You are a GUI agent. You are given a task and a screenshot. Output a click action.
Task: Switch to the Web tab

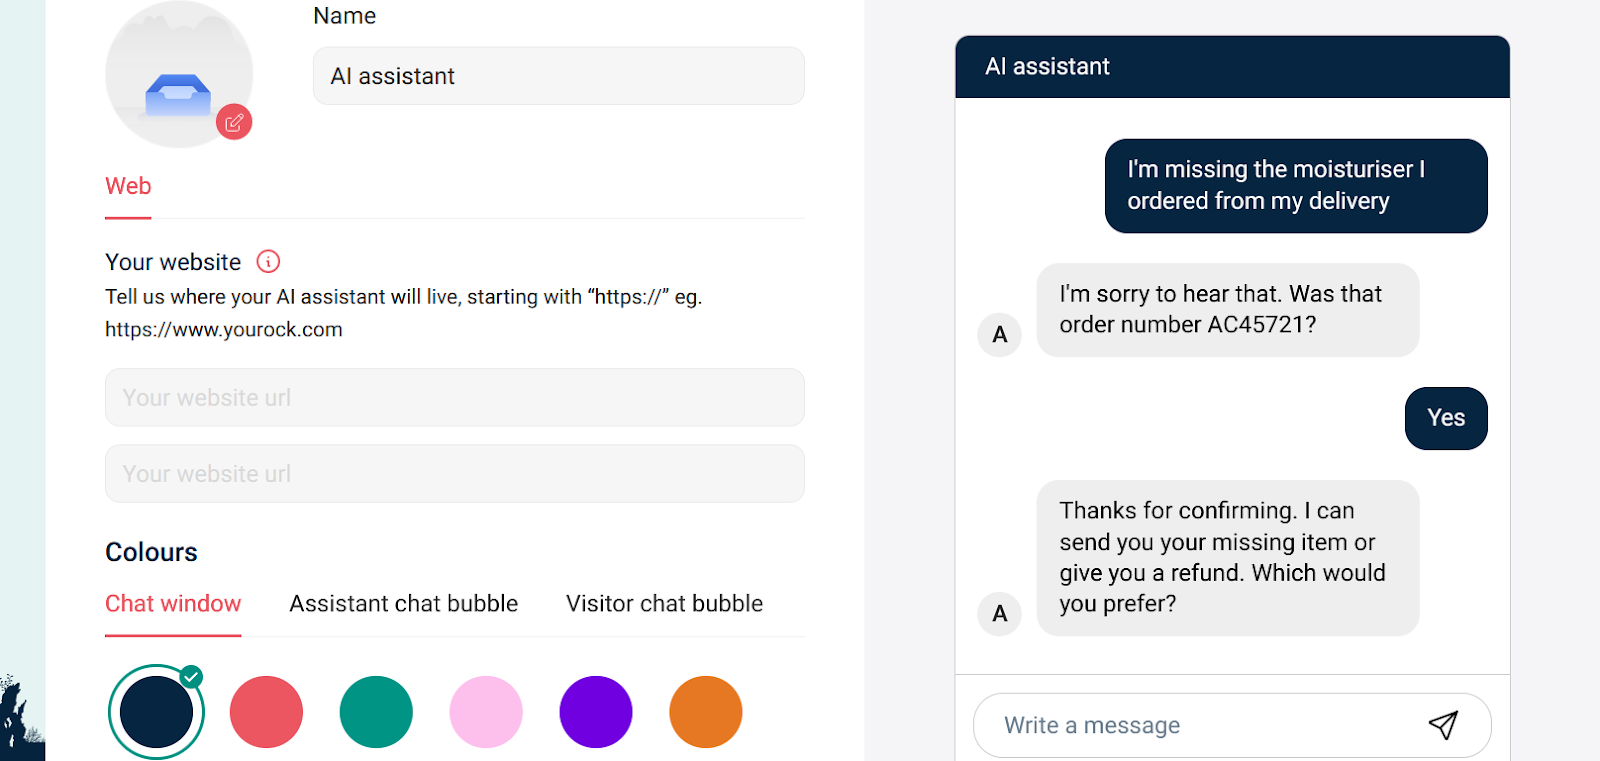pyautogui.click(x=127, y=186)
